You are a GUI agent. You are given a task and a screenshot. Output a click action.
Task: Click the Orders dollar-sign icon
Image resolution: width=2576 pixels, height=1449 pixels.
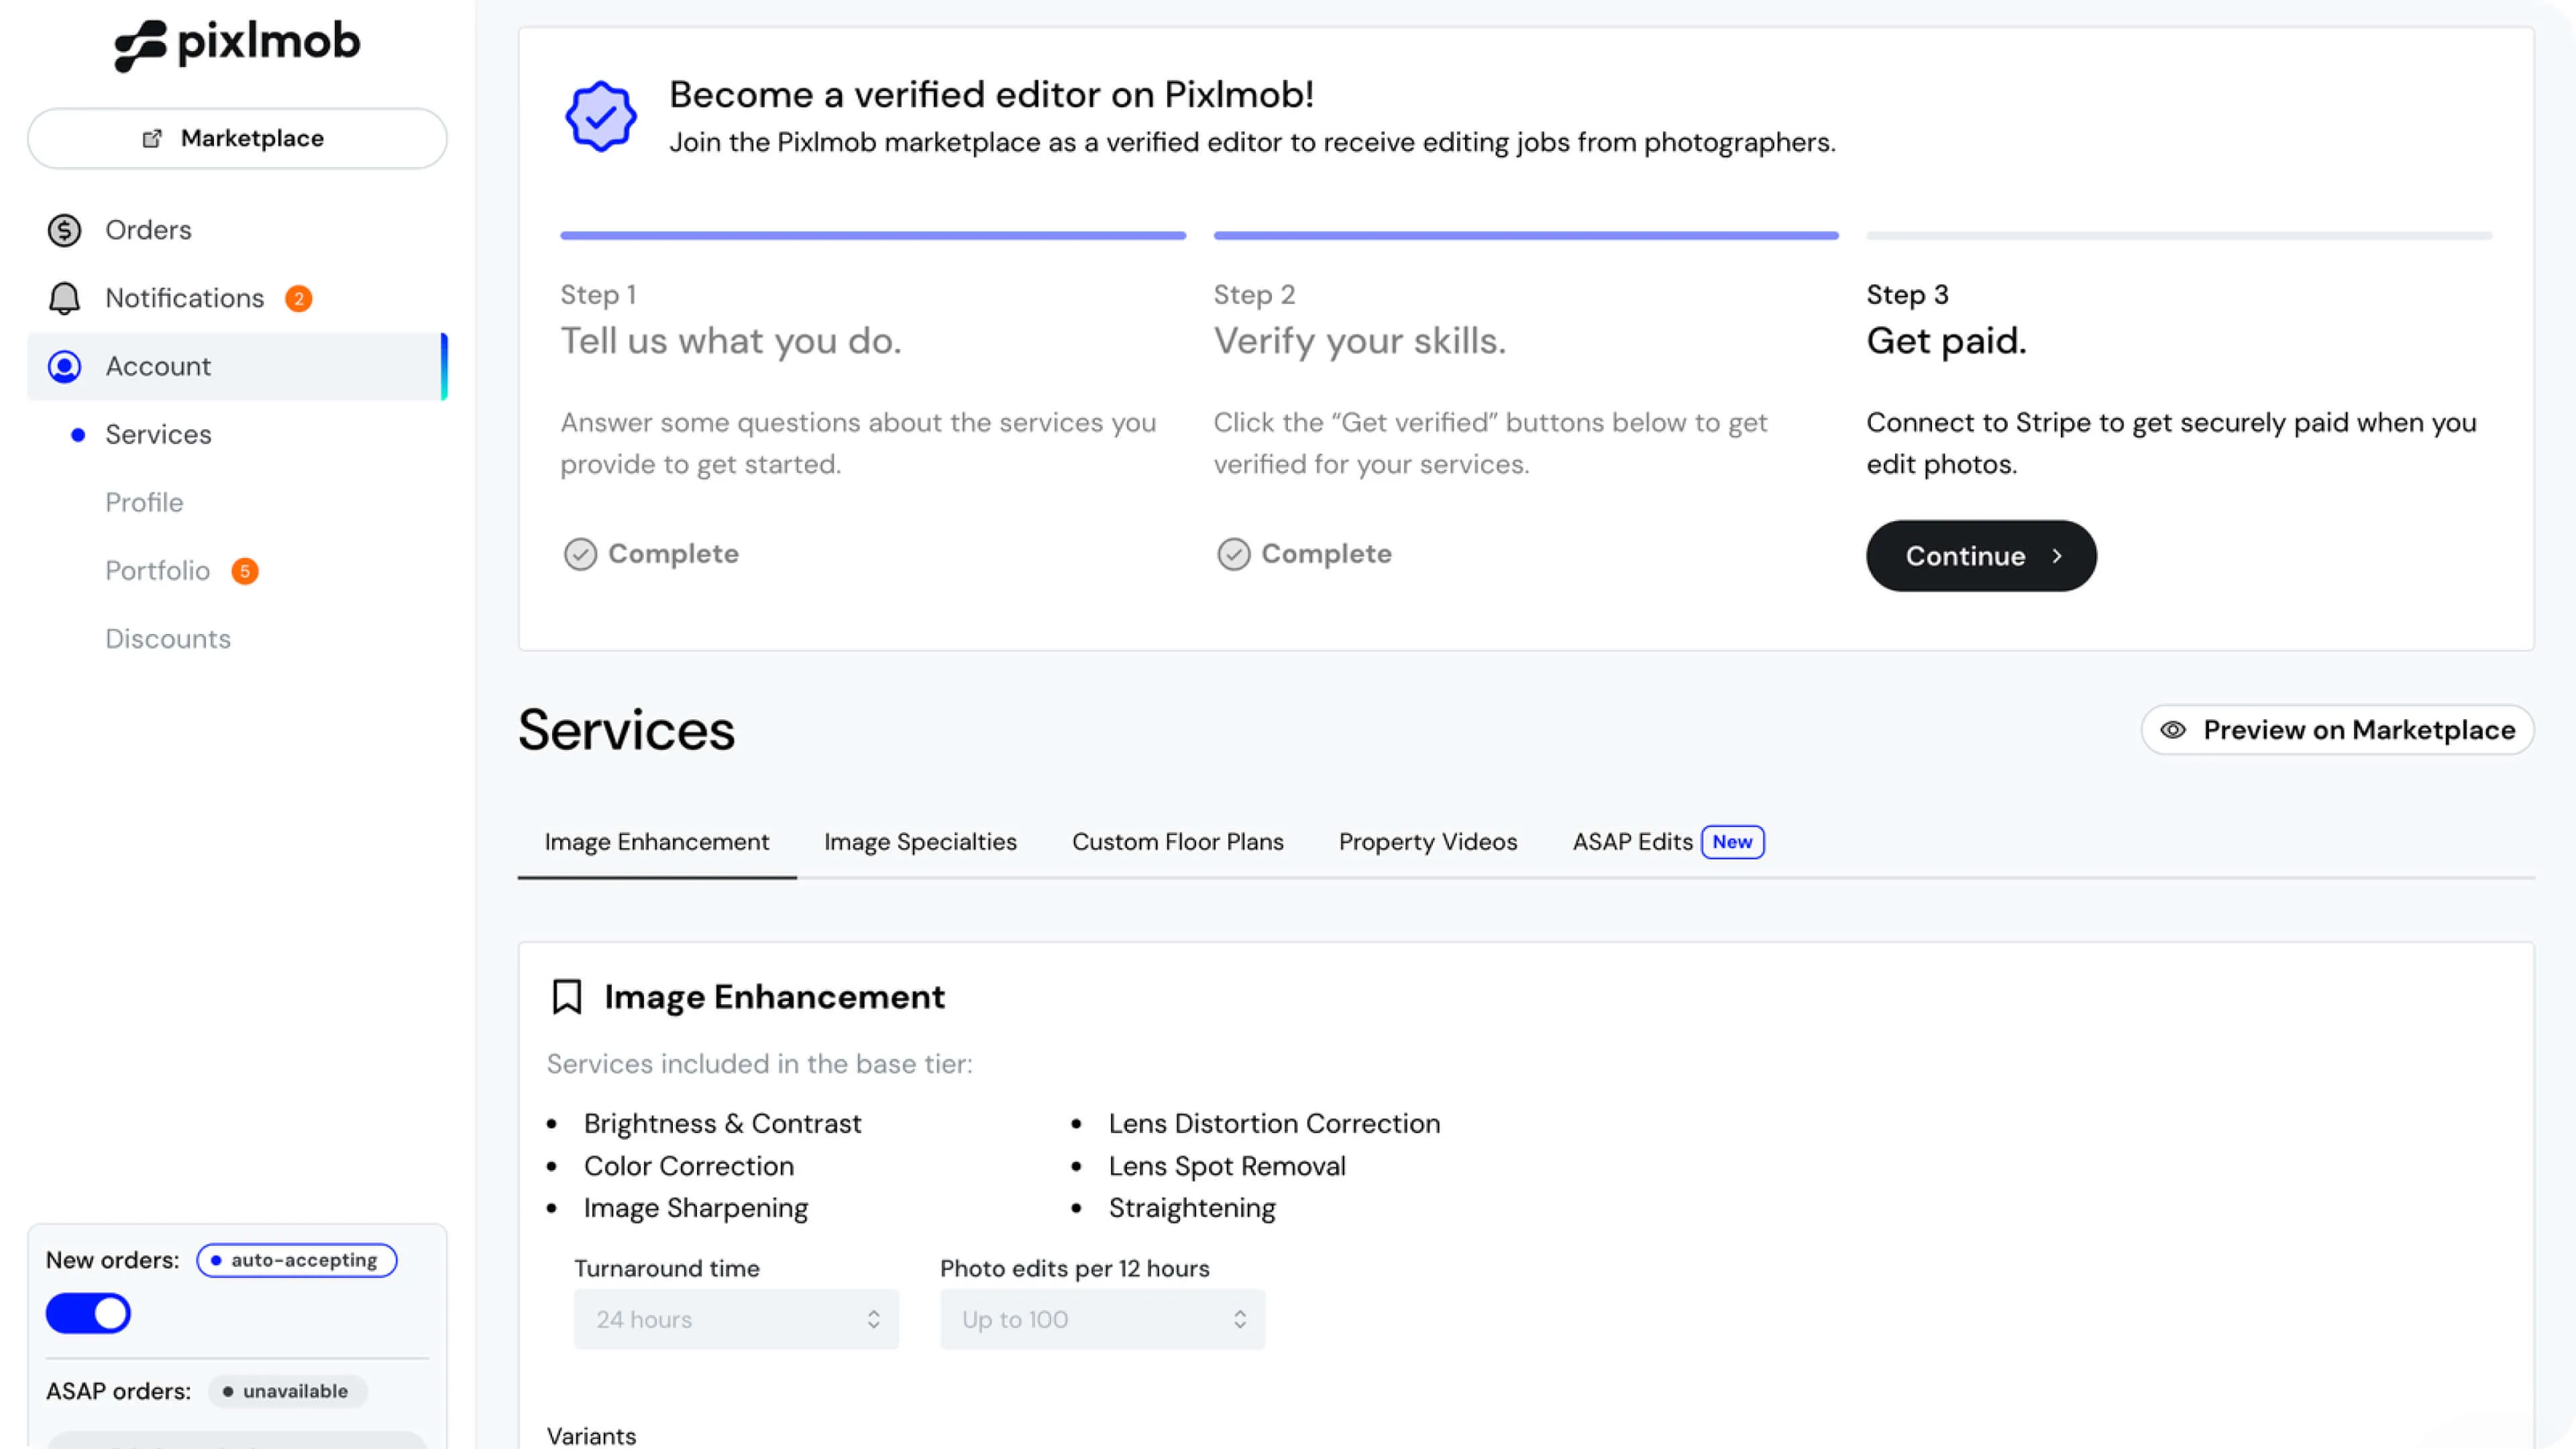tap(64, 230)
